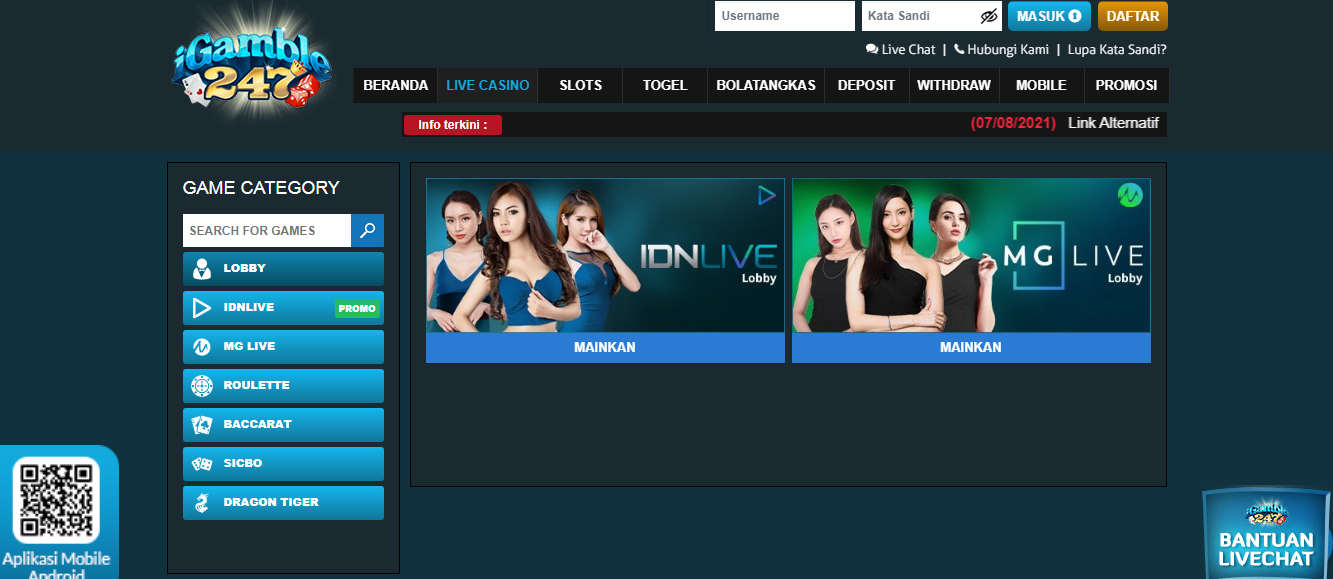Viewport: 1333px width, 579px height.
Task: Click the Dragon Tiger dragon icon
Action: click(x=202, y=503)
